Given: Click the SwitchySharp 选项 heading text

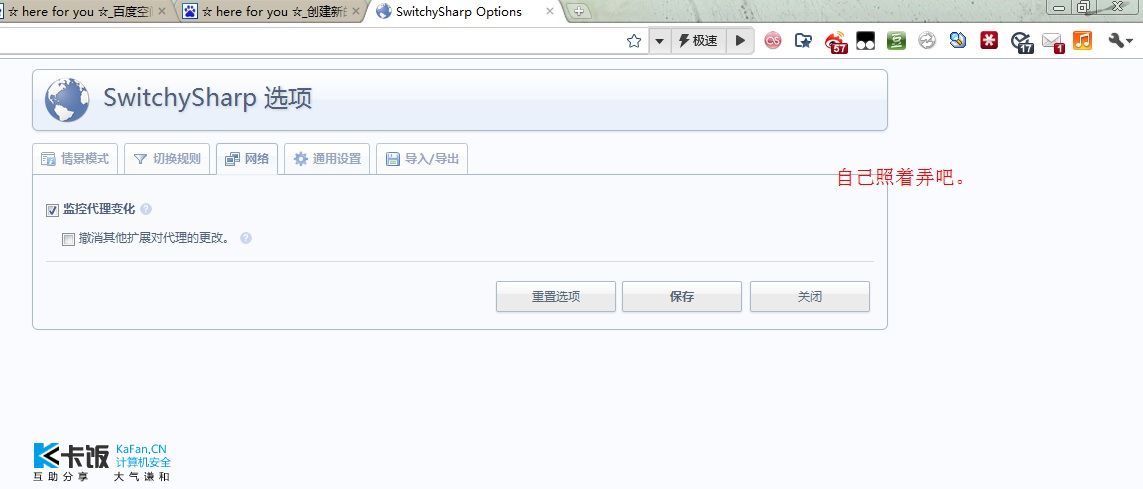Looking at the screenshot, I should tap(208, 98).
